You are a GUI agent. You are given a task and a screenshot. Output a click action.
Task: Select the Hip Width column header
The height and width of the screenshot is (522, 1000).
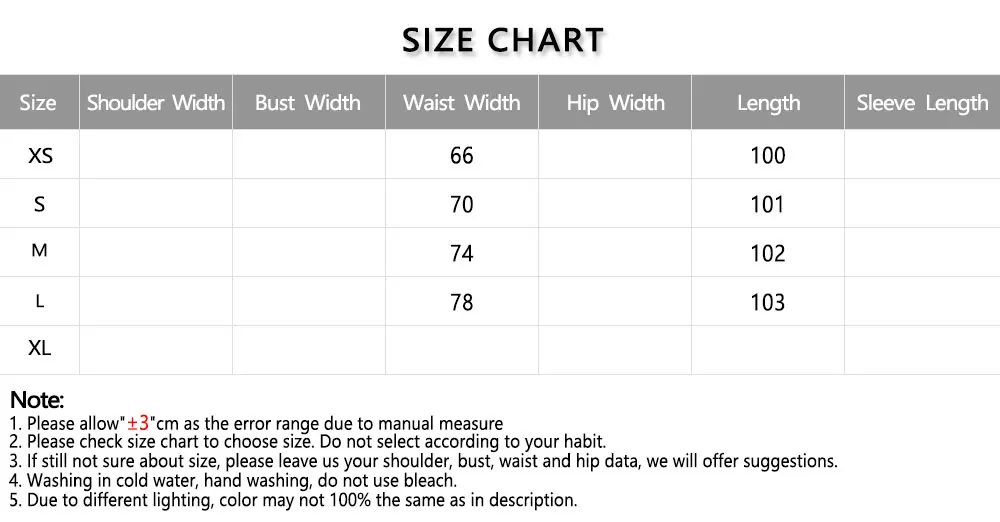[615, 102]
